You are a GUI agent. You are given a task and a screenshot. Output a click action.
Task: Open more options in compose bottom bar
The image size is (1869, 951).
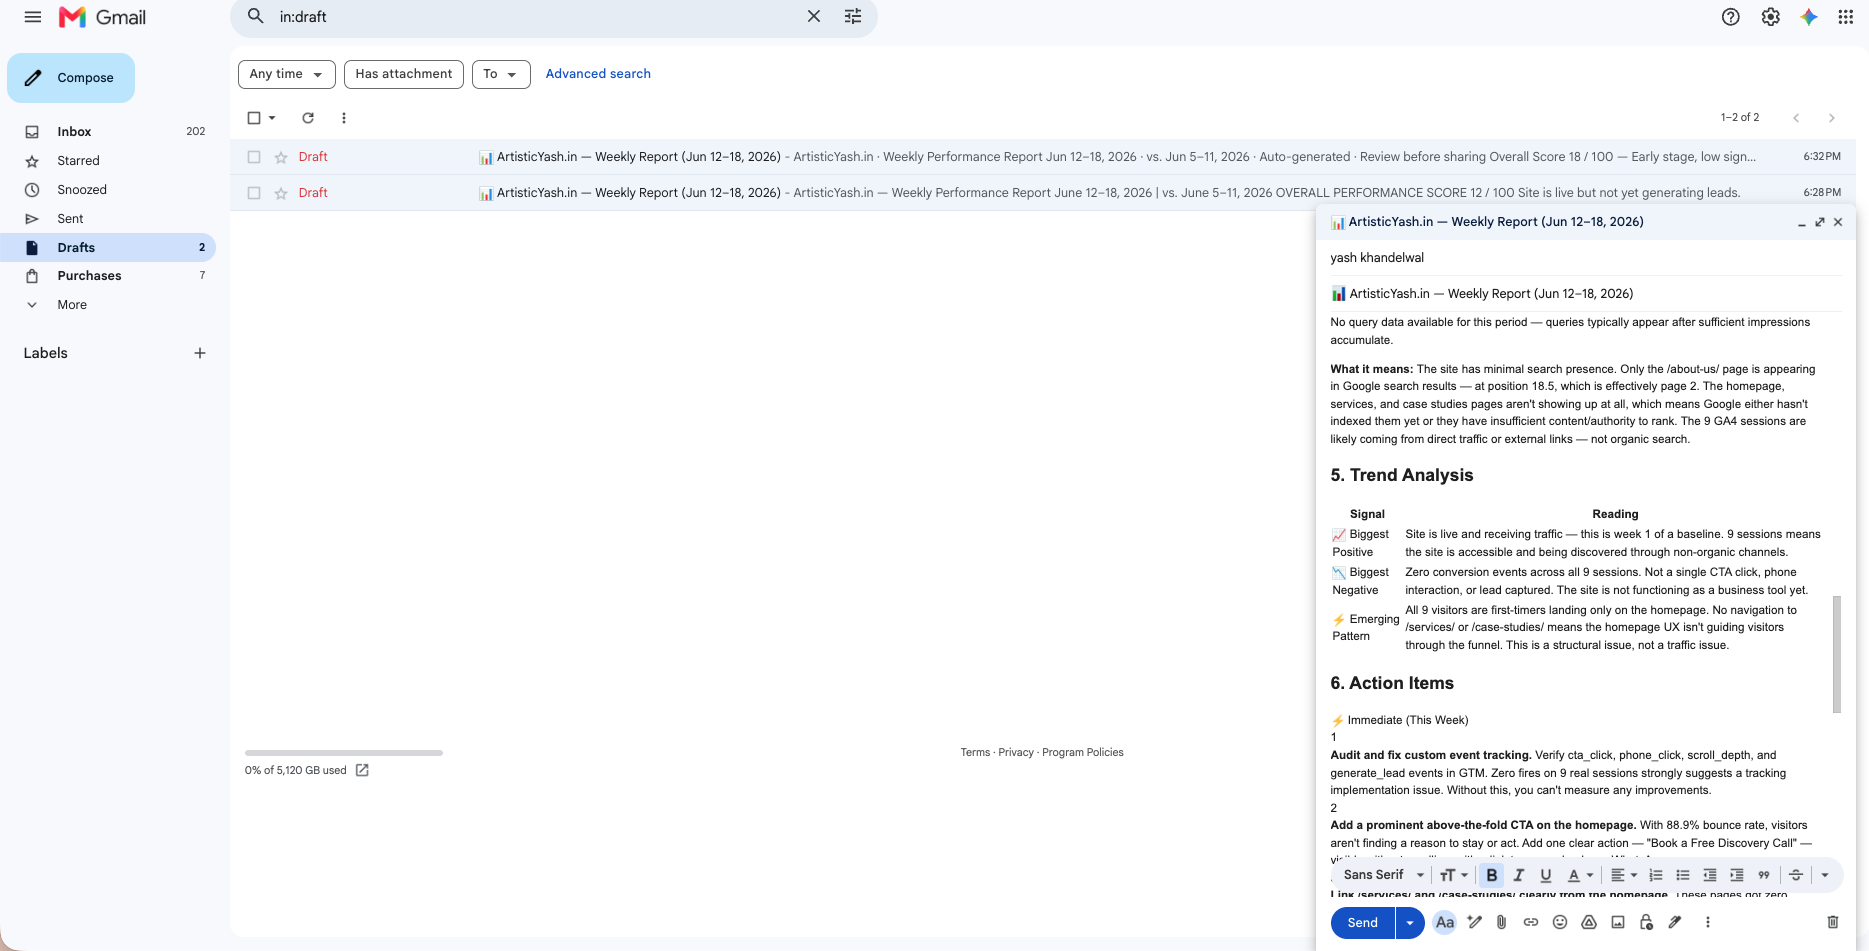pyautogui.click(x=1708, y=922)
